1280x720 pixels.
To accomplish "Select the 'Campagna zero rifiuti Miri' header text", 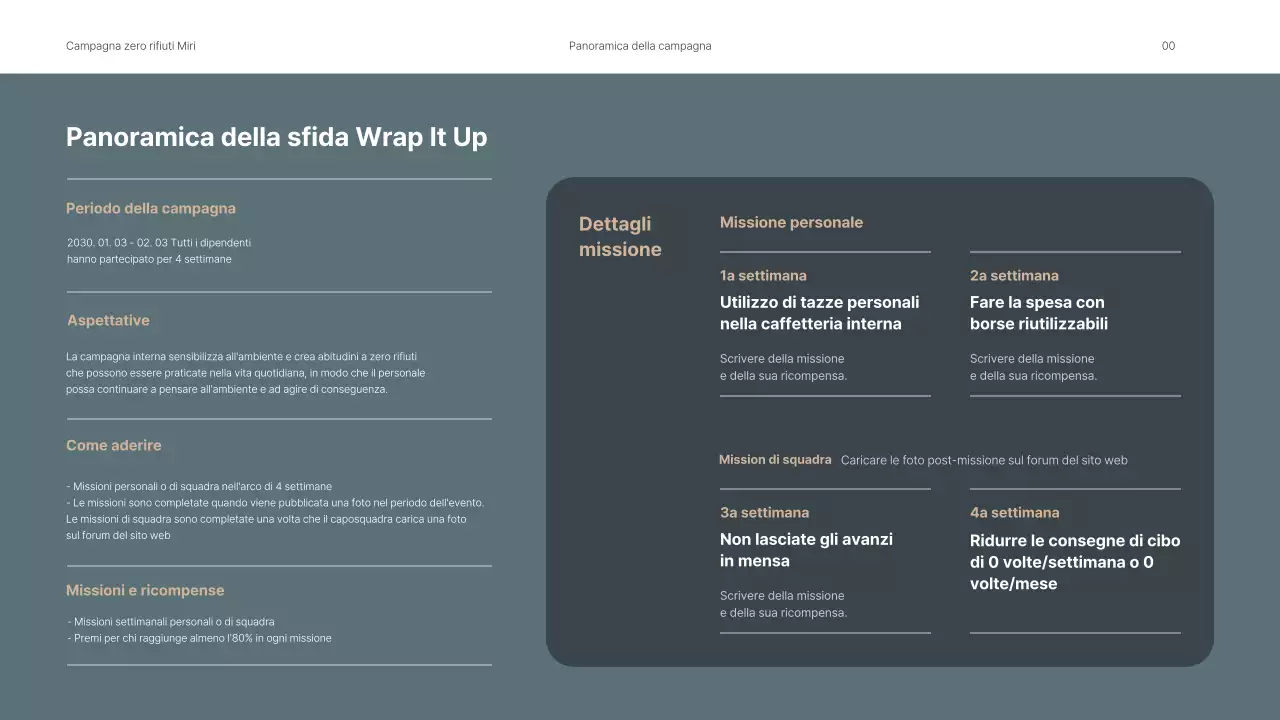I will [131, 46].
